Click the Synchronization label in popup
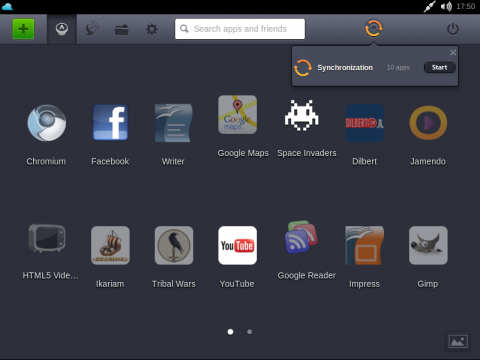Image resolution: width=480 pixels, height=360 pixels. pyautogui.click(x=345, y=67)
